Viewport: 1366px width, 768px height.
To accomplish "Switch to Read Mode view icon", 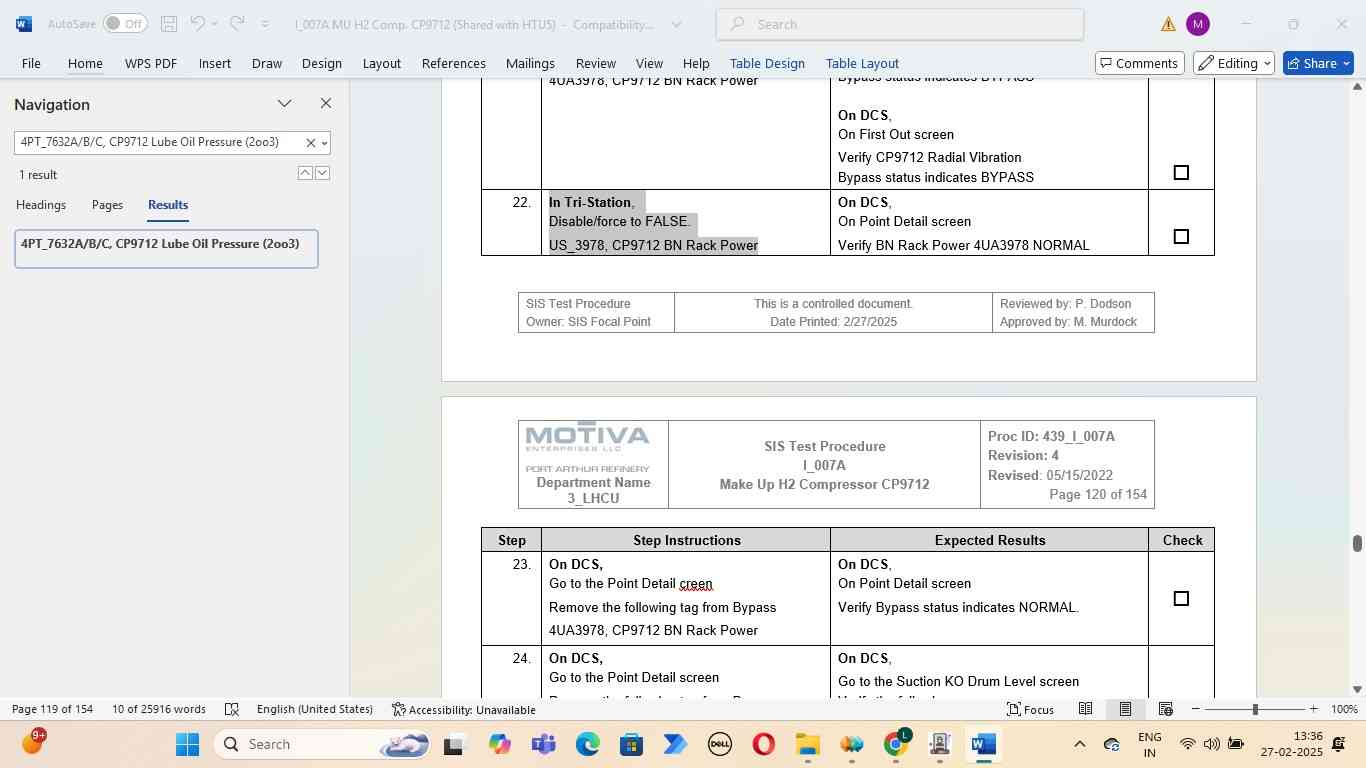I will point(1085,709).
